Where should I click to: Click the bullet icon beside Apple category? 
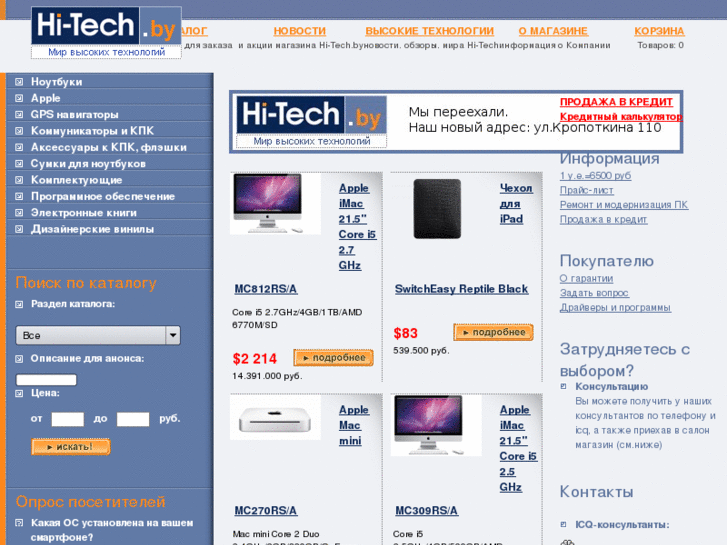(19, 98)
